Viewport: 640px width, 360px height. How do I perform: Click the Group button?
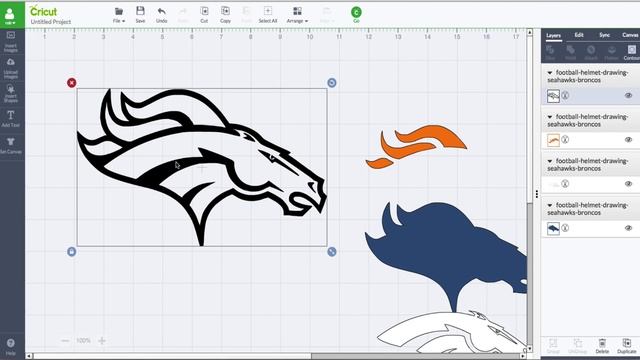pyautogui.click(x=553, y=346)
